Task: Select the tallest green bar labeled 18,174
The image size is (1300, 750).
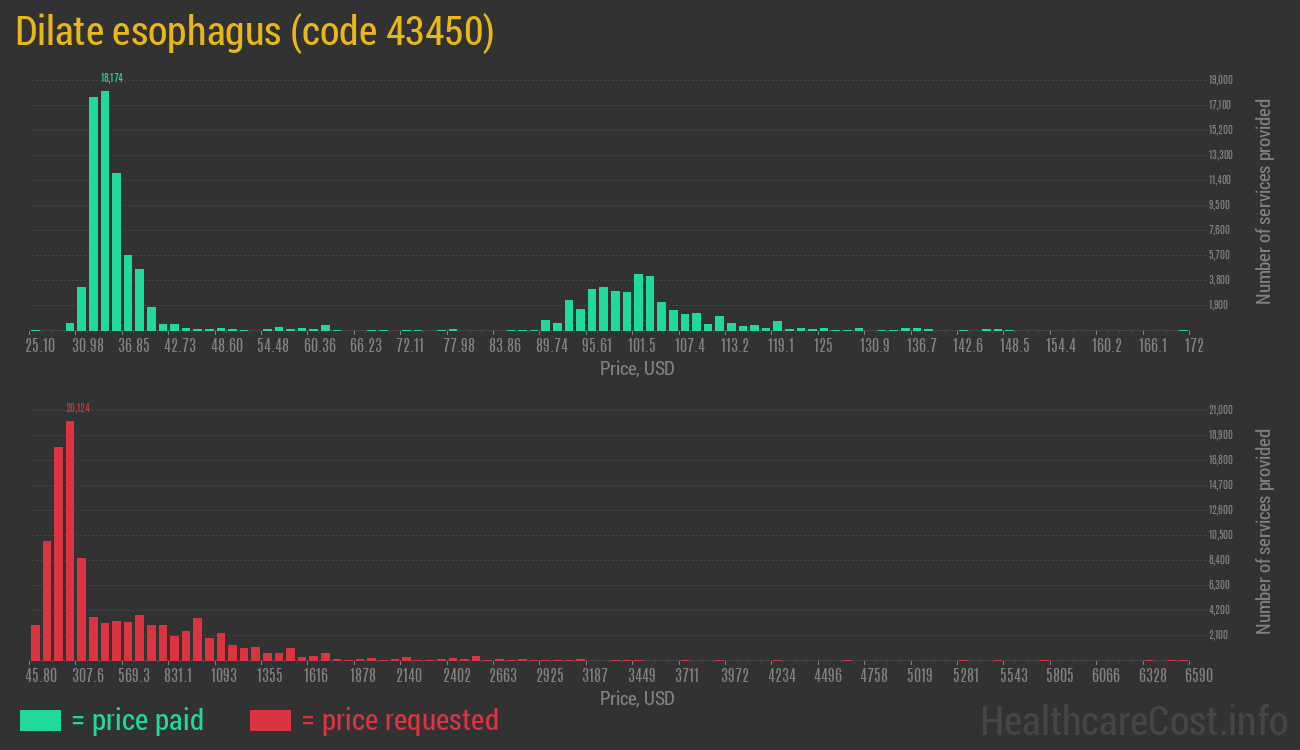Action: click(x=105, y=210)
